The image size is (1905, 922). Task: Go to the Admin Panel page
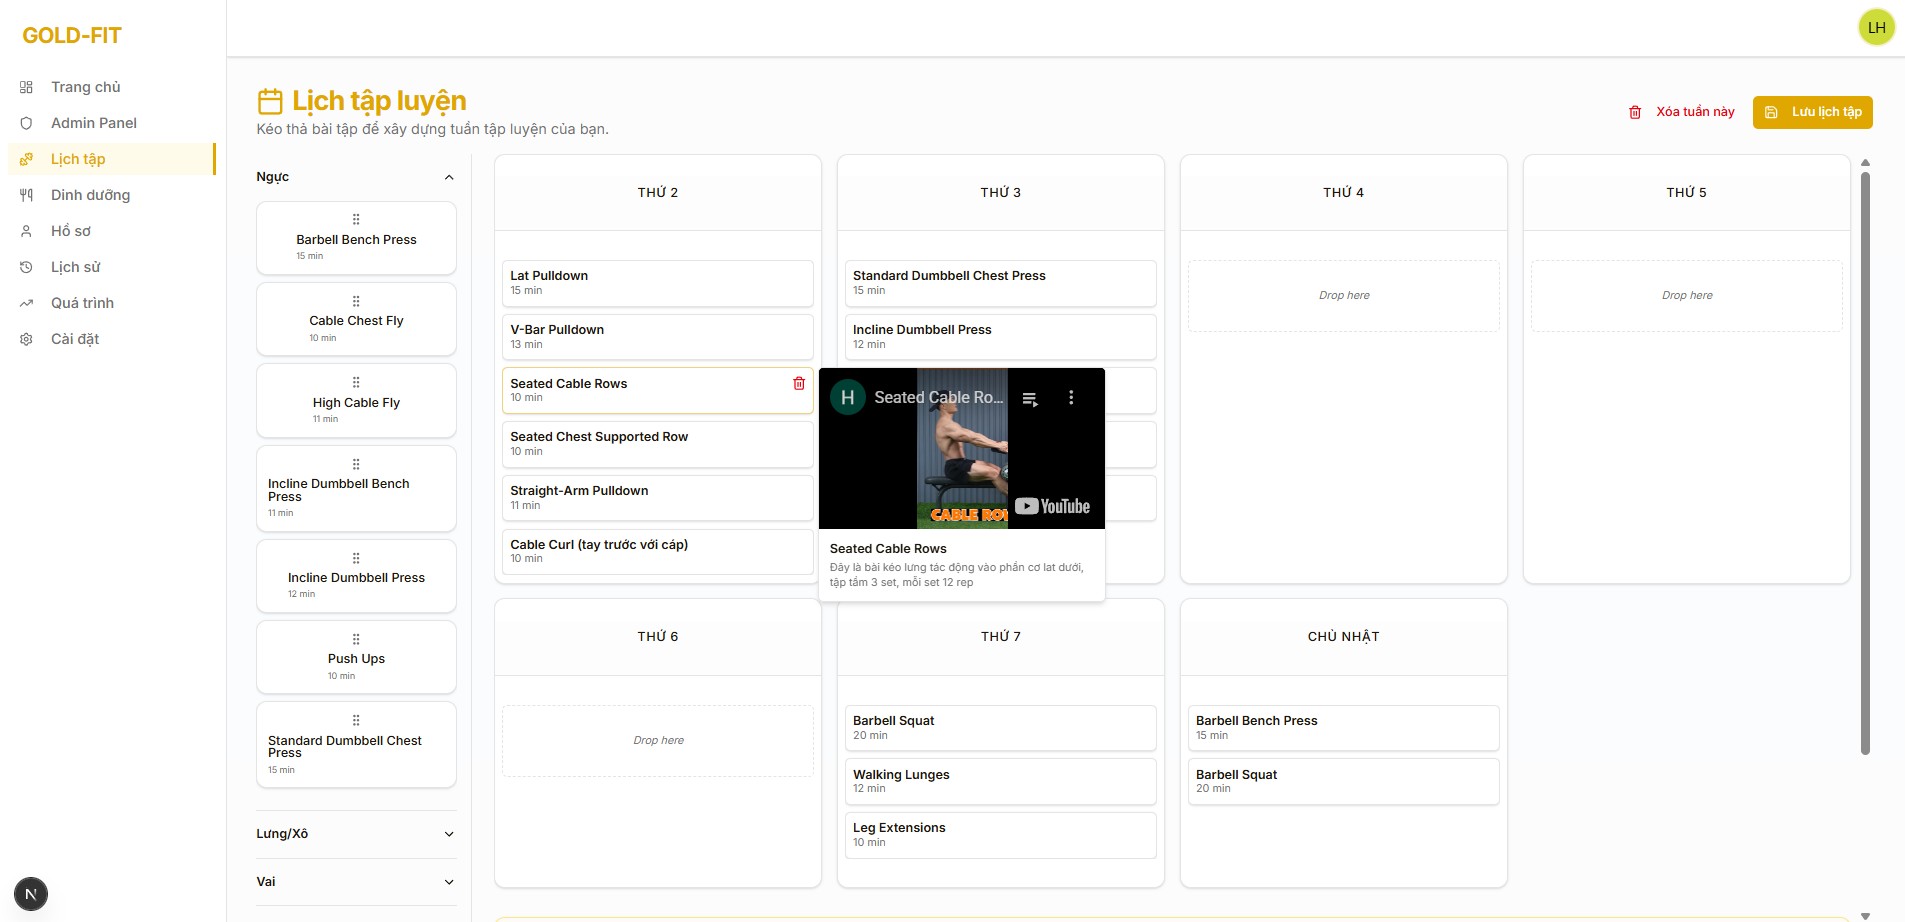(x=93, y=123)
